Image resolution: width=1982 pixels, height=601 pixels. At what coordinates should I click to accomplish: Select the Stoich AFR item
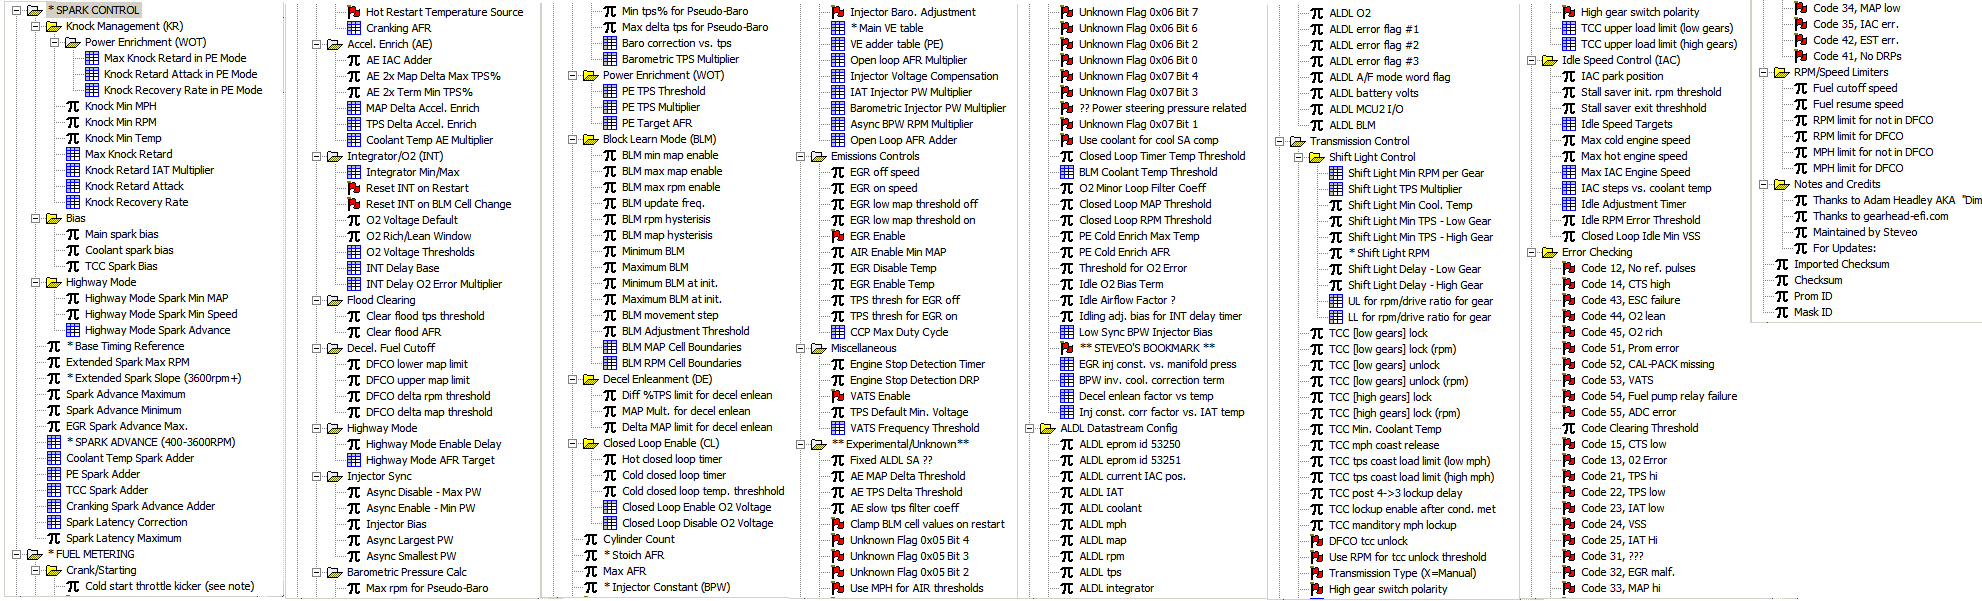point(637,555)
